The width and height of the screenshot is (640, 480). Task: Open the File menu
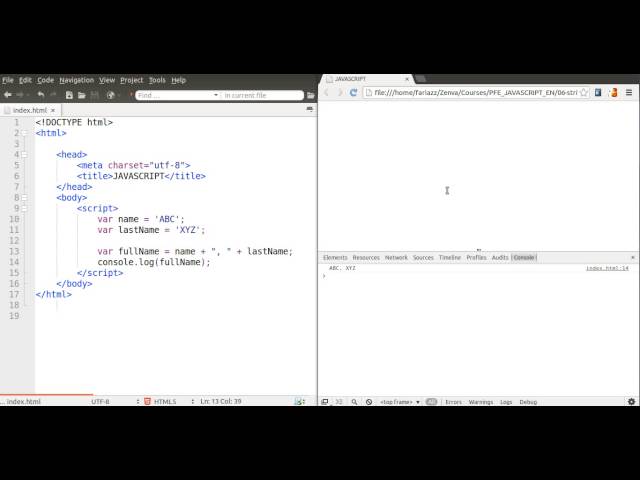pos(8,80)
